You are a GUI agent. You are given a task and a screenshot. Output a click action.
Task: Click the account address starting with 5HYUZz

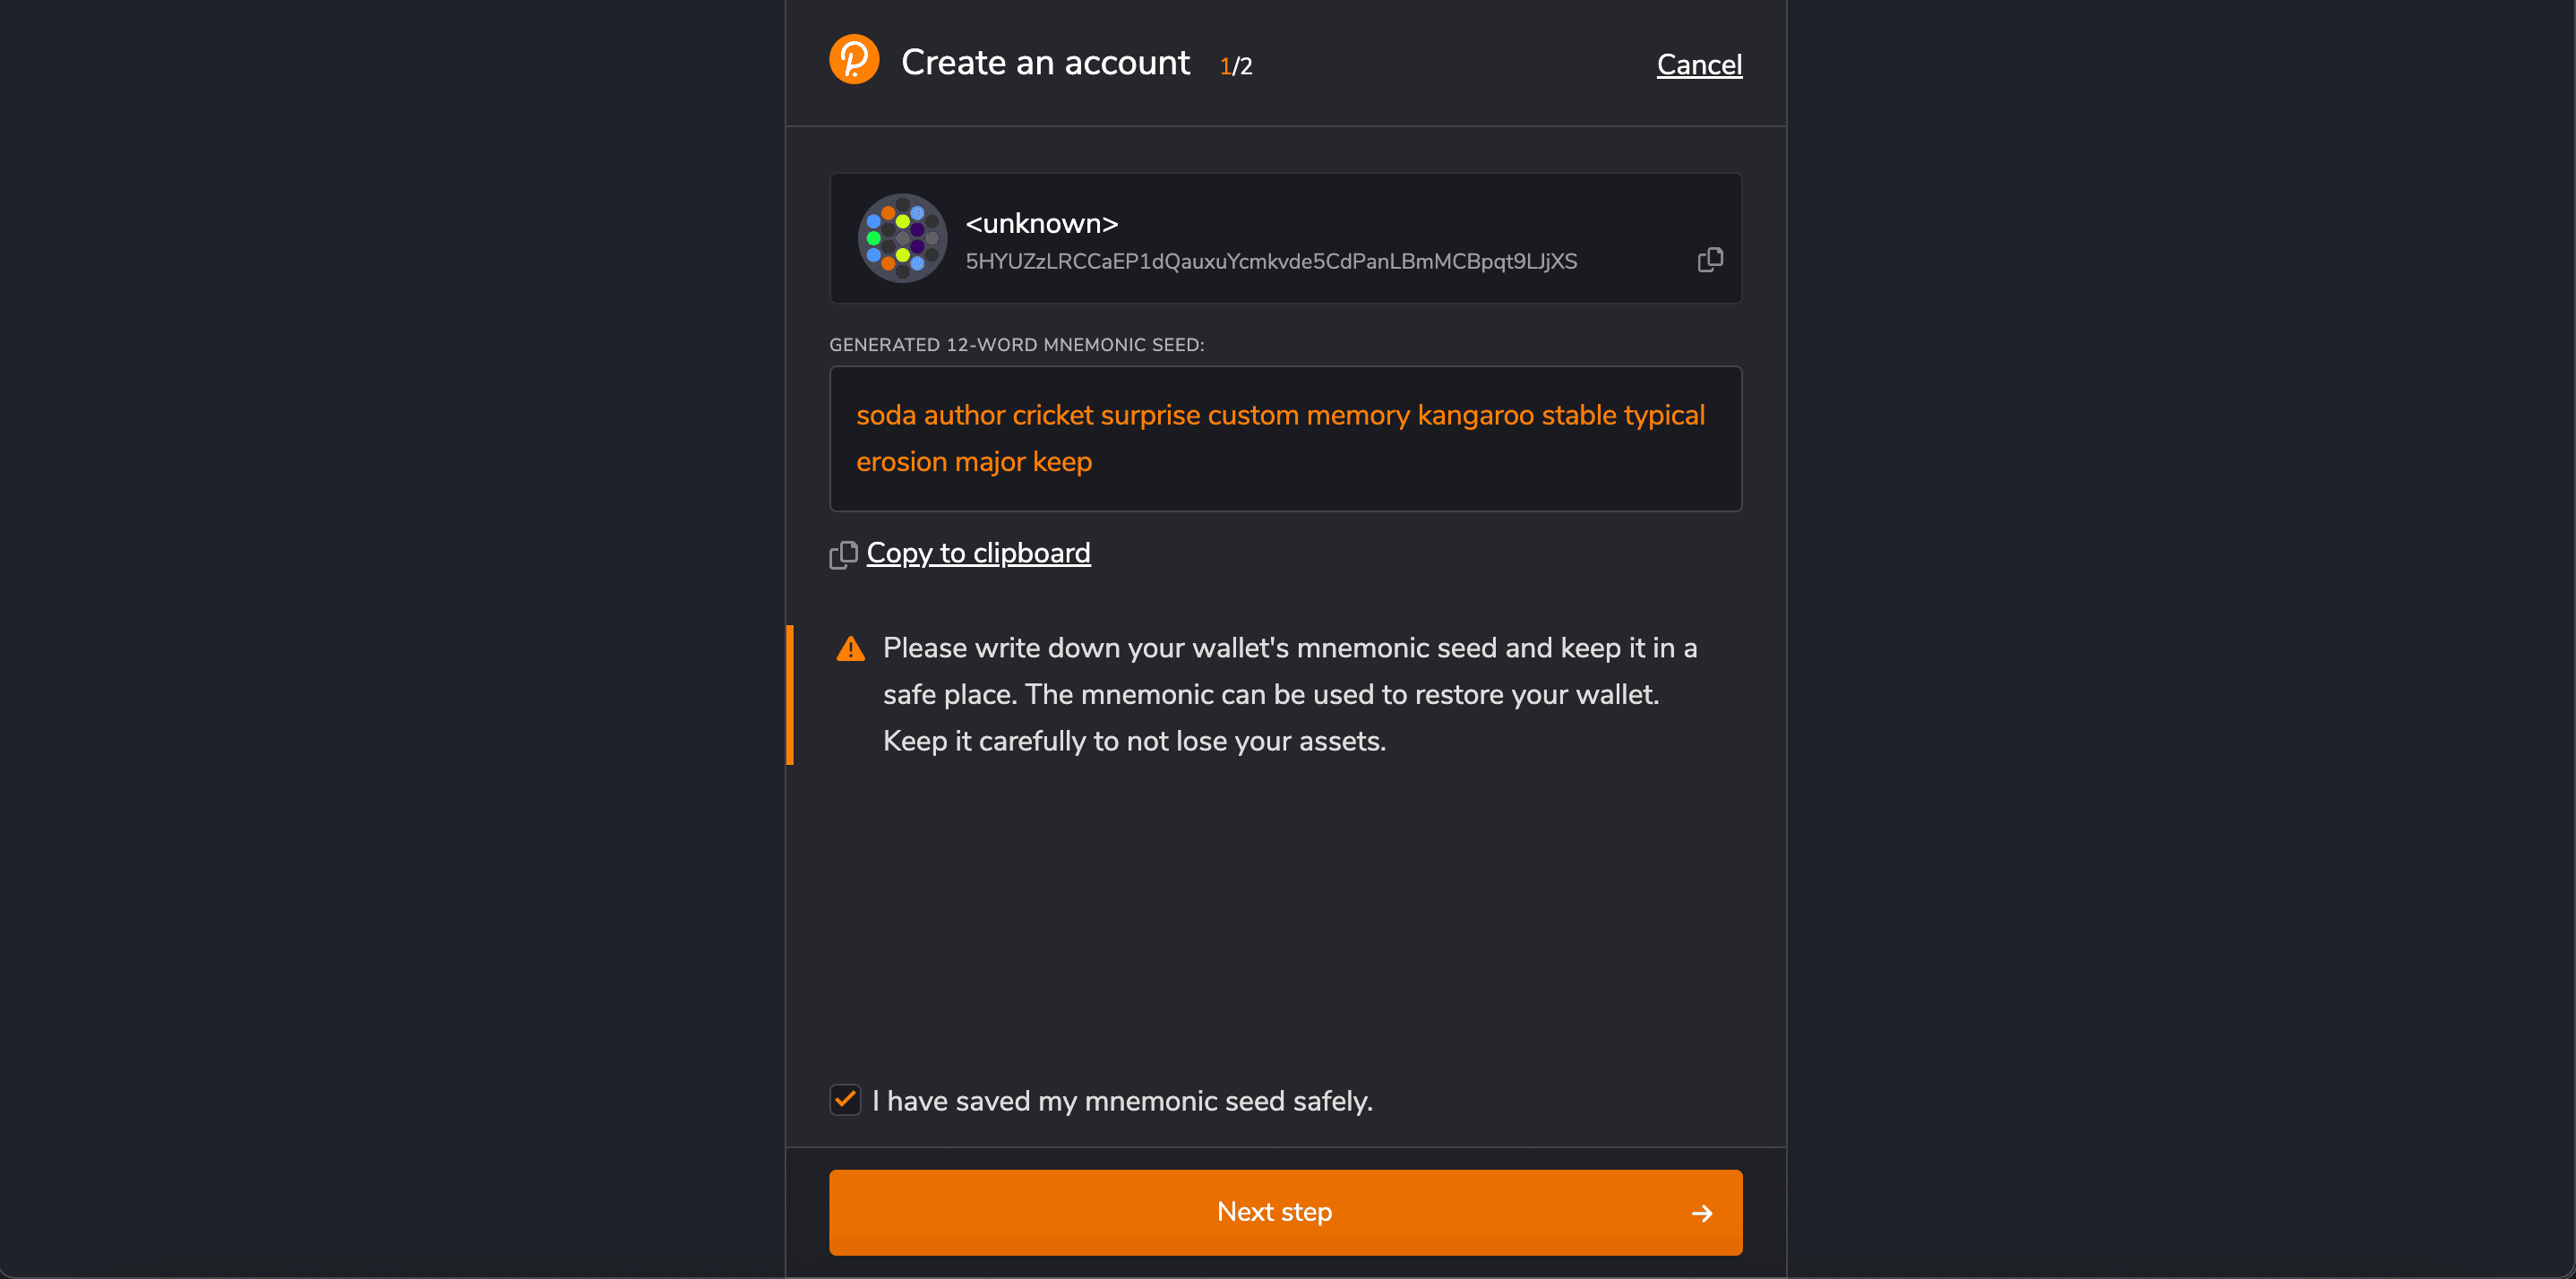tap(1270, 262)
